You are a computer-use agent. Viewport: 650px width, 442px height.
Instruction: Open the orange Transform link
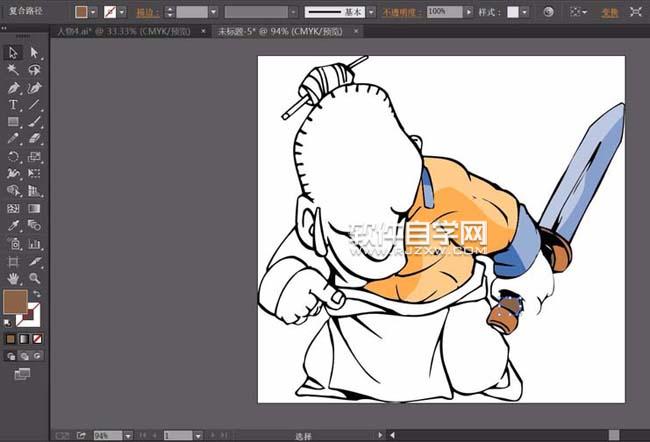(609, 13)
